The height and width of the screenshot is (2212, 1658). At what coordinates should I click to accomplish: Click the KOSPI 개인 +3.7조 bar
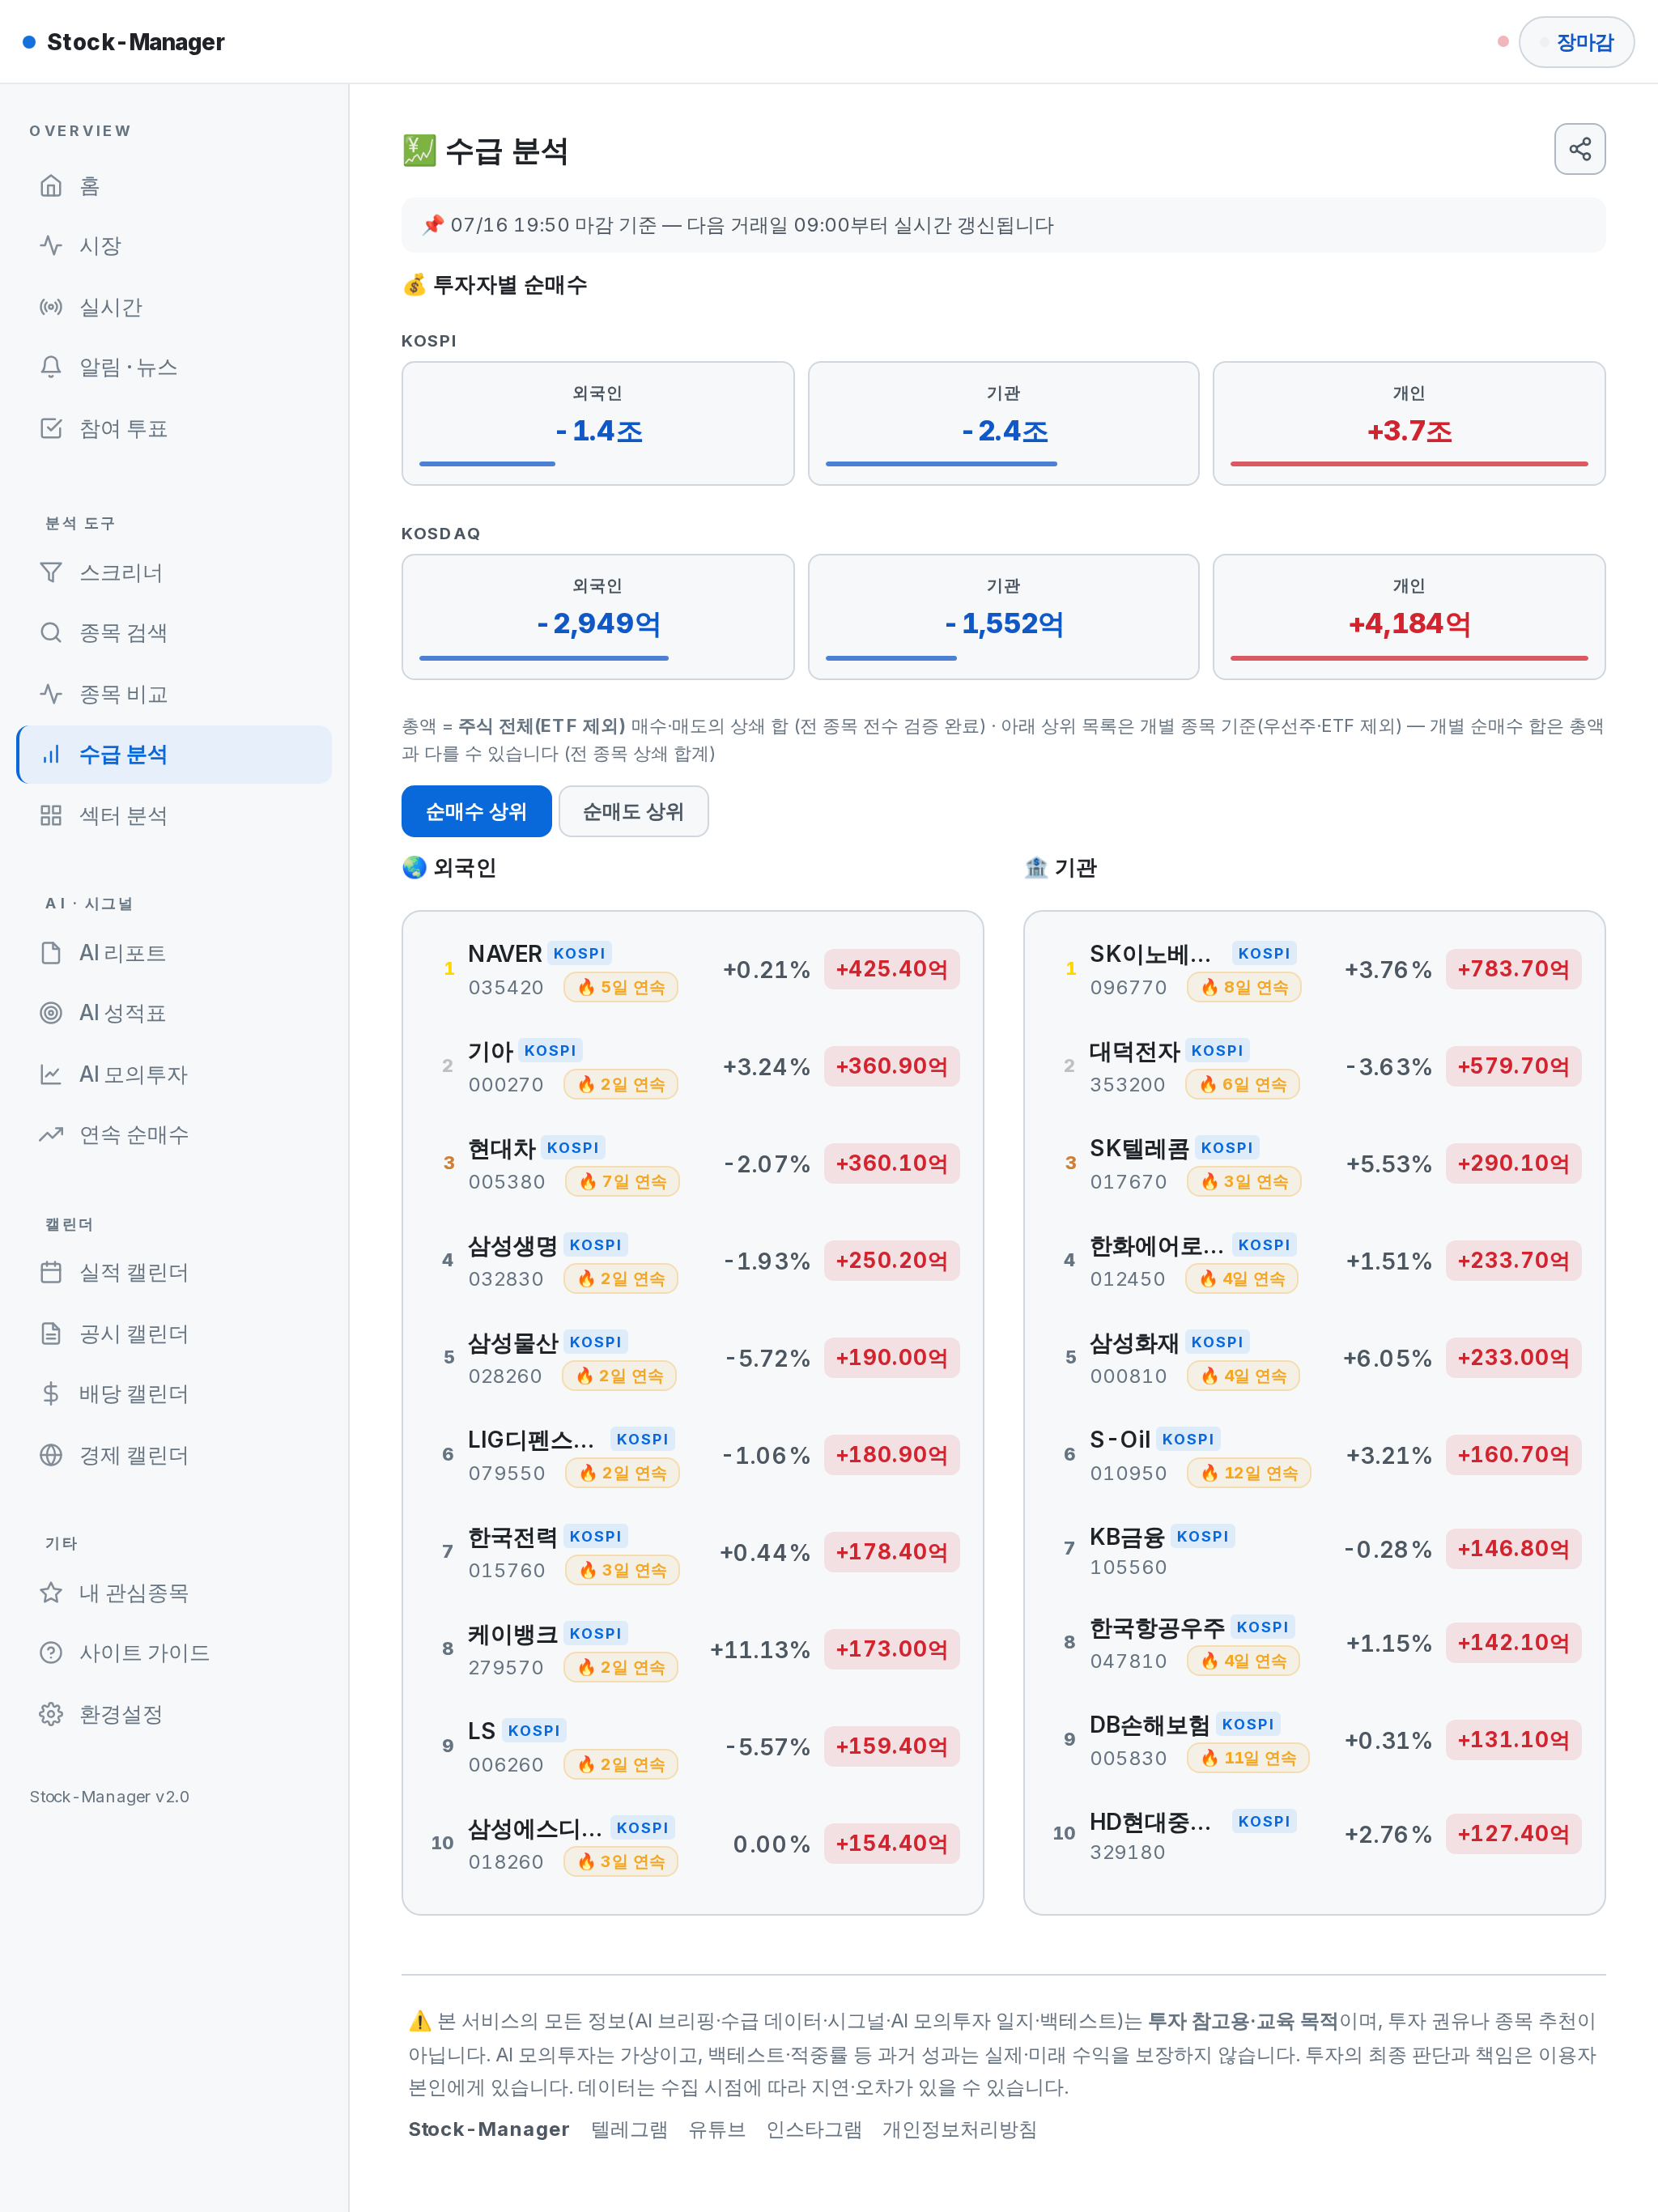pos(1409,464)
